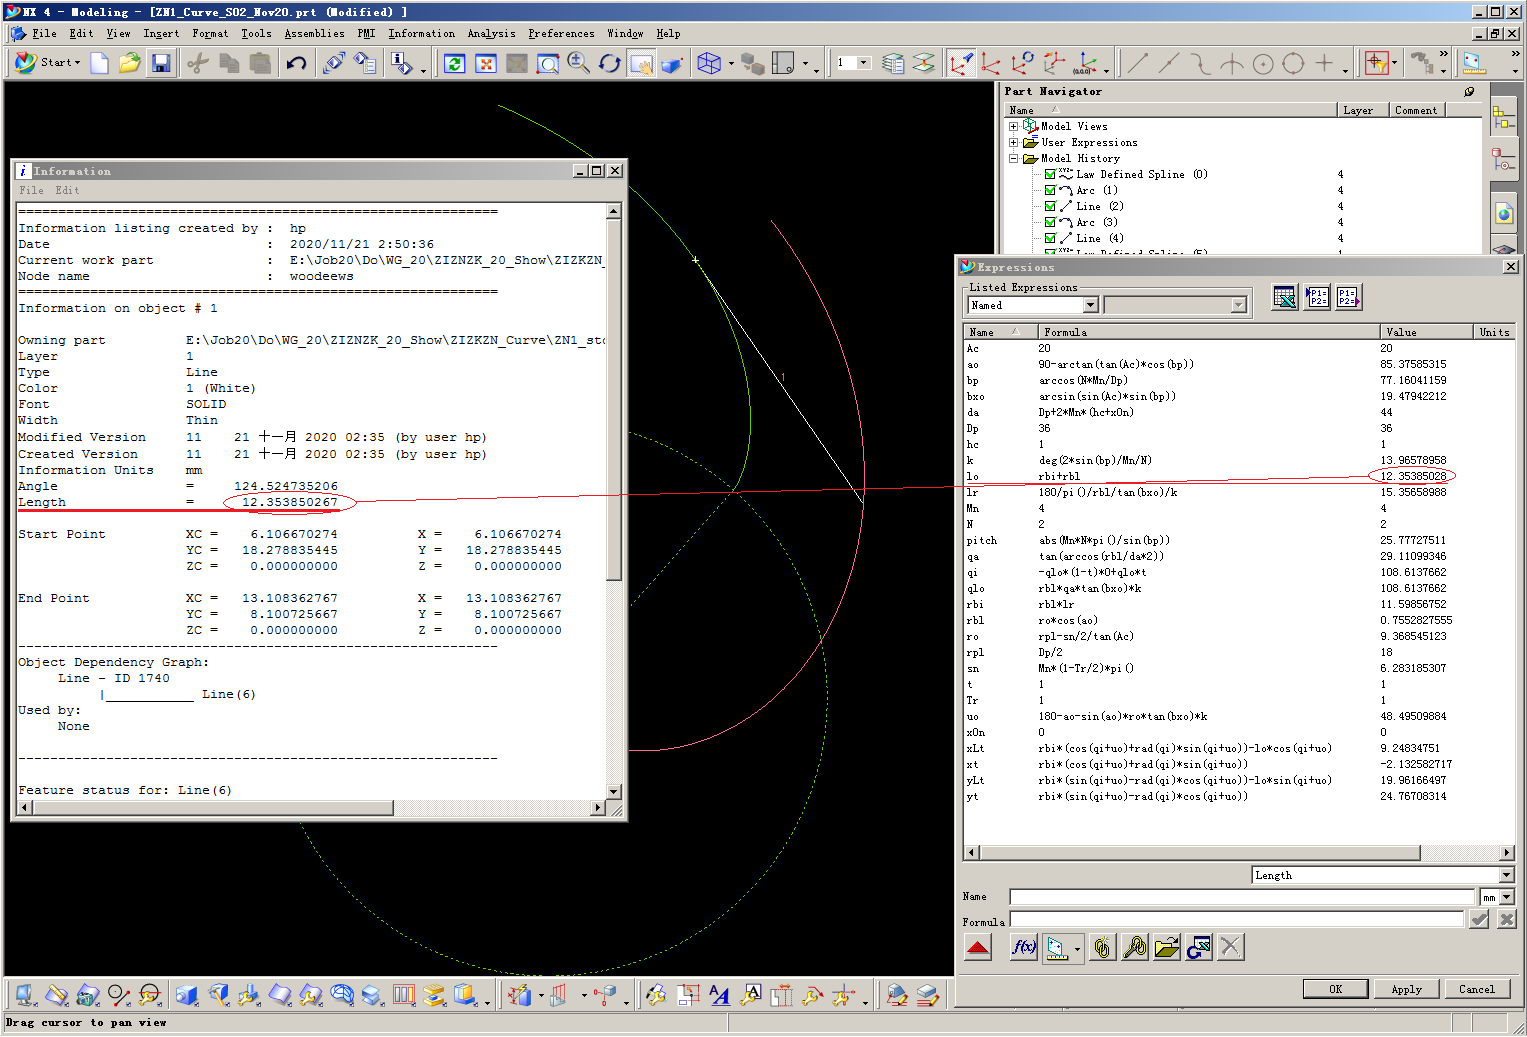Open the wireframe display style dropdown arrow
1527x1037 pixels.
tap(731, 64)
